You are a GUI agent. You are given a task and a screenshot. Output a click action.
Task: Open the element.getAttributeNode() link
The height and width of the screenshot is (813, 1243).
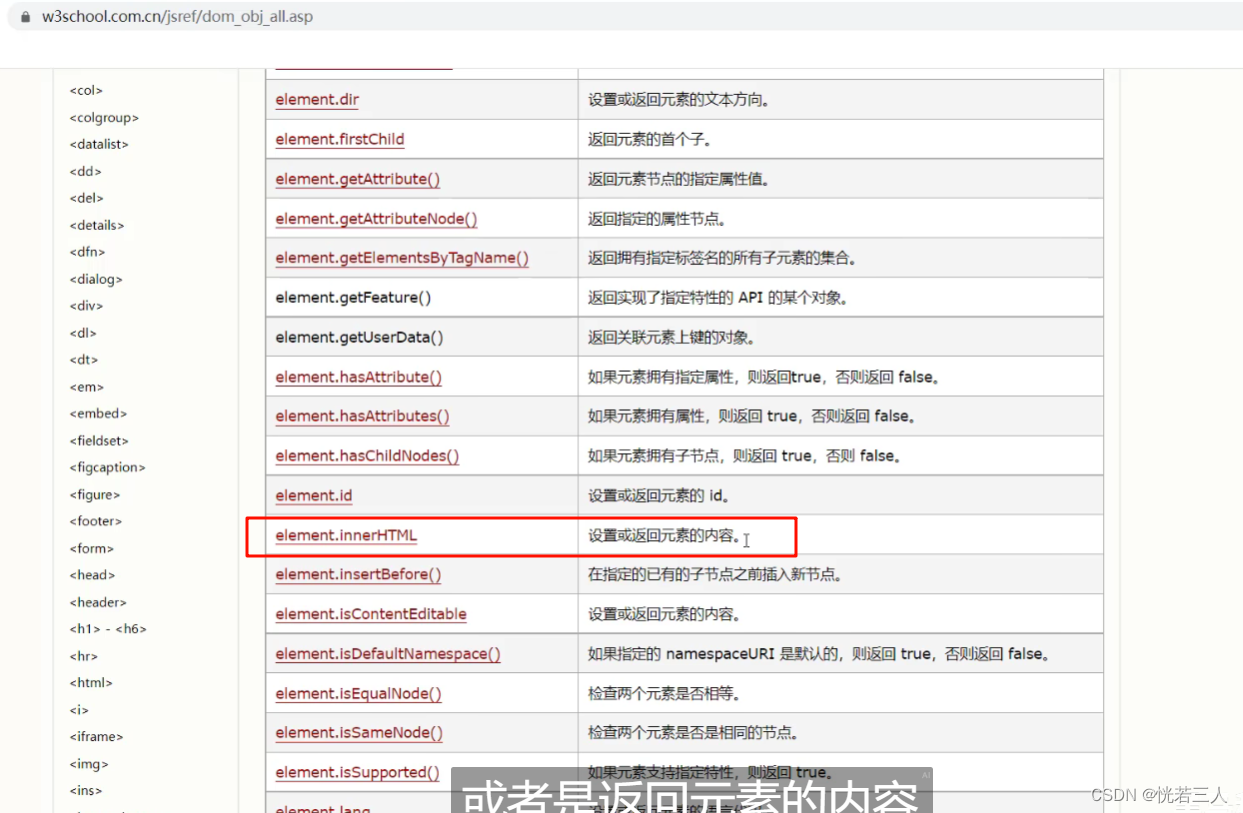point(376,218)
